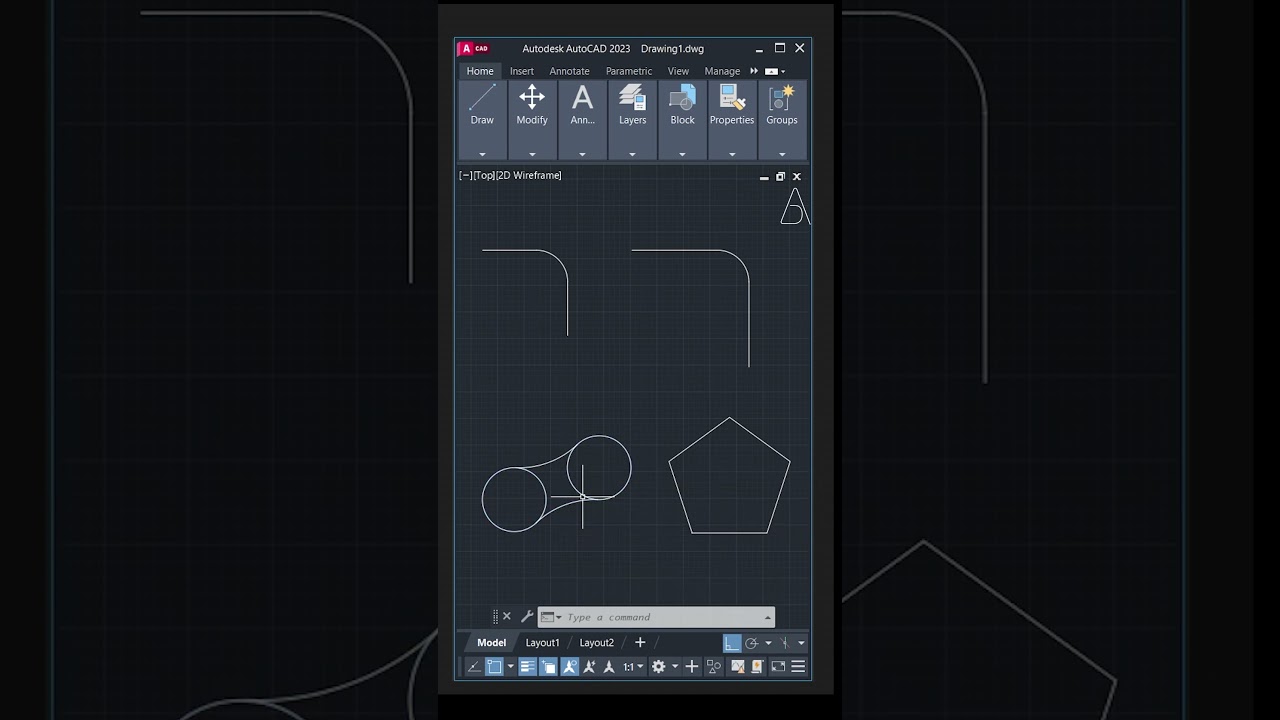Open Object snap settings dropdown arrow
This screenshot has height=720, width=1280.
[510, 667]
